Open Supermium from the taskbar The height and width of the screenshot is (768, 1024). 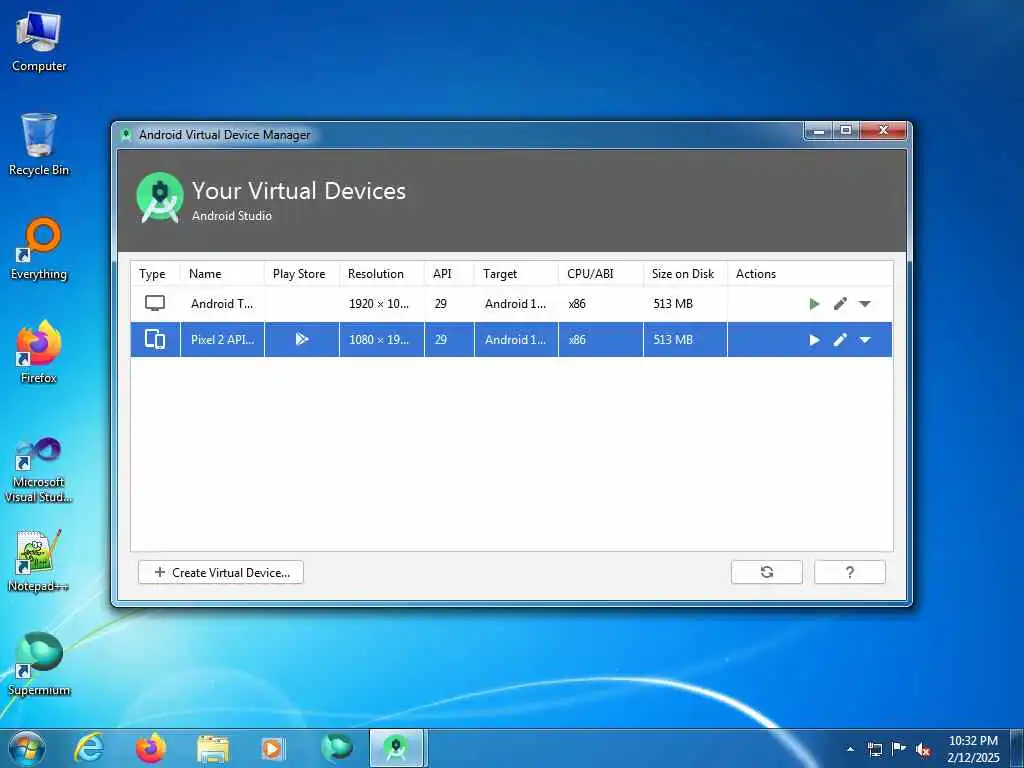337,748
